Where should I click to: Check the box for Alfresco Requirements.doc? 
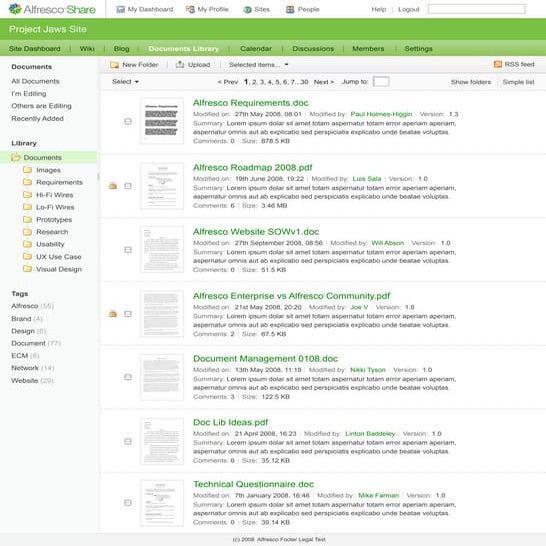128,121
